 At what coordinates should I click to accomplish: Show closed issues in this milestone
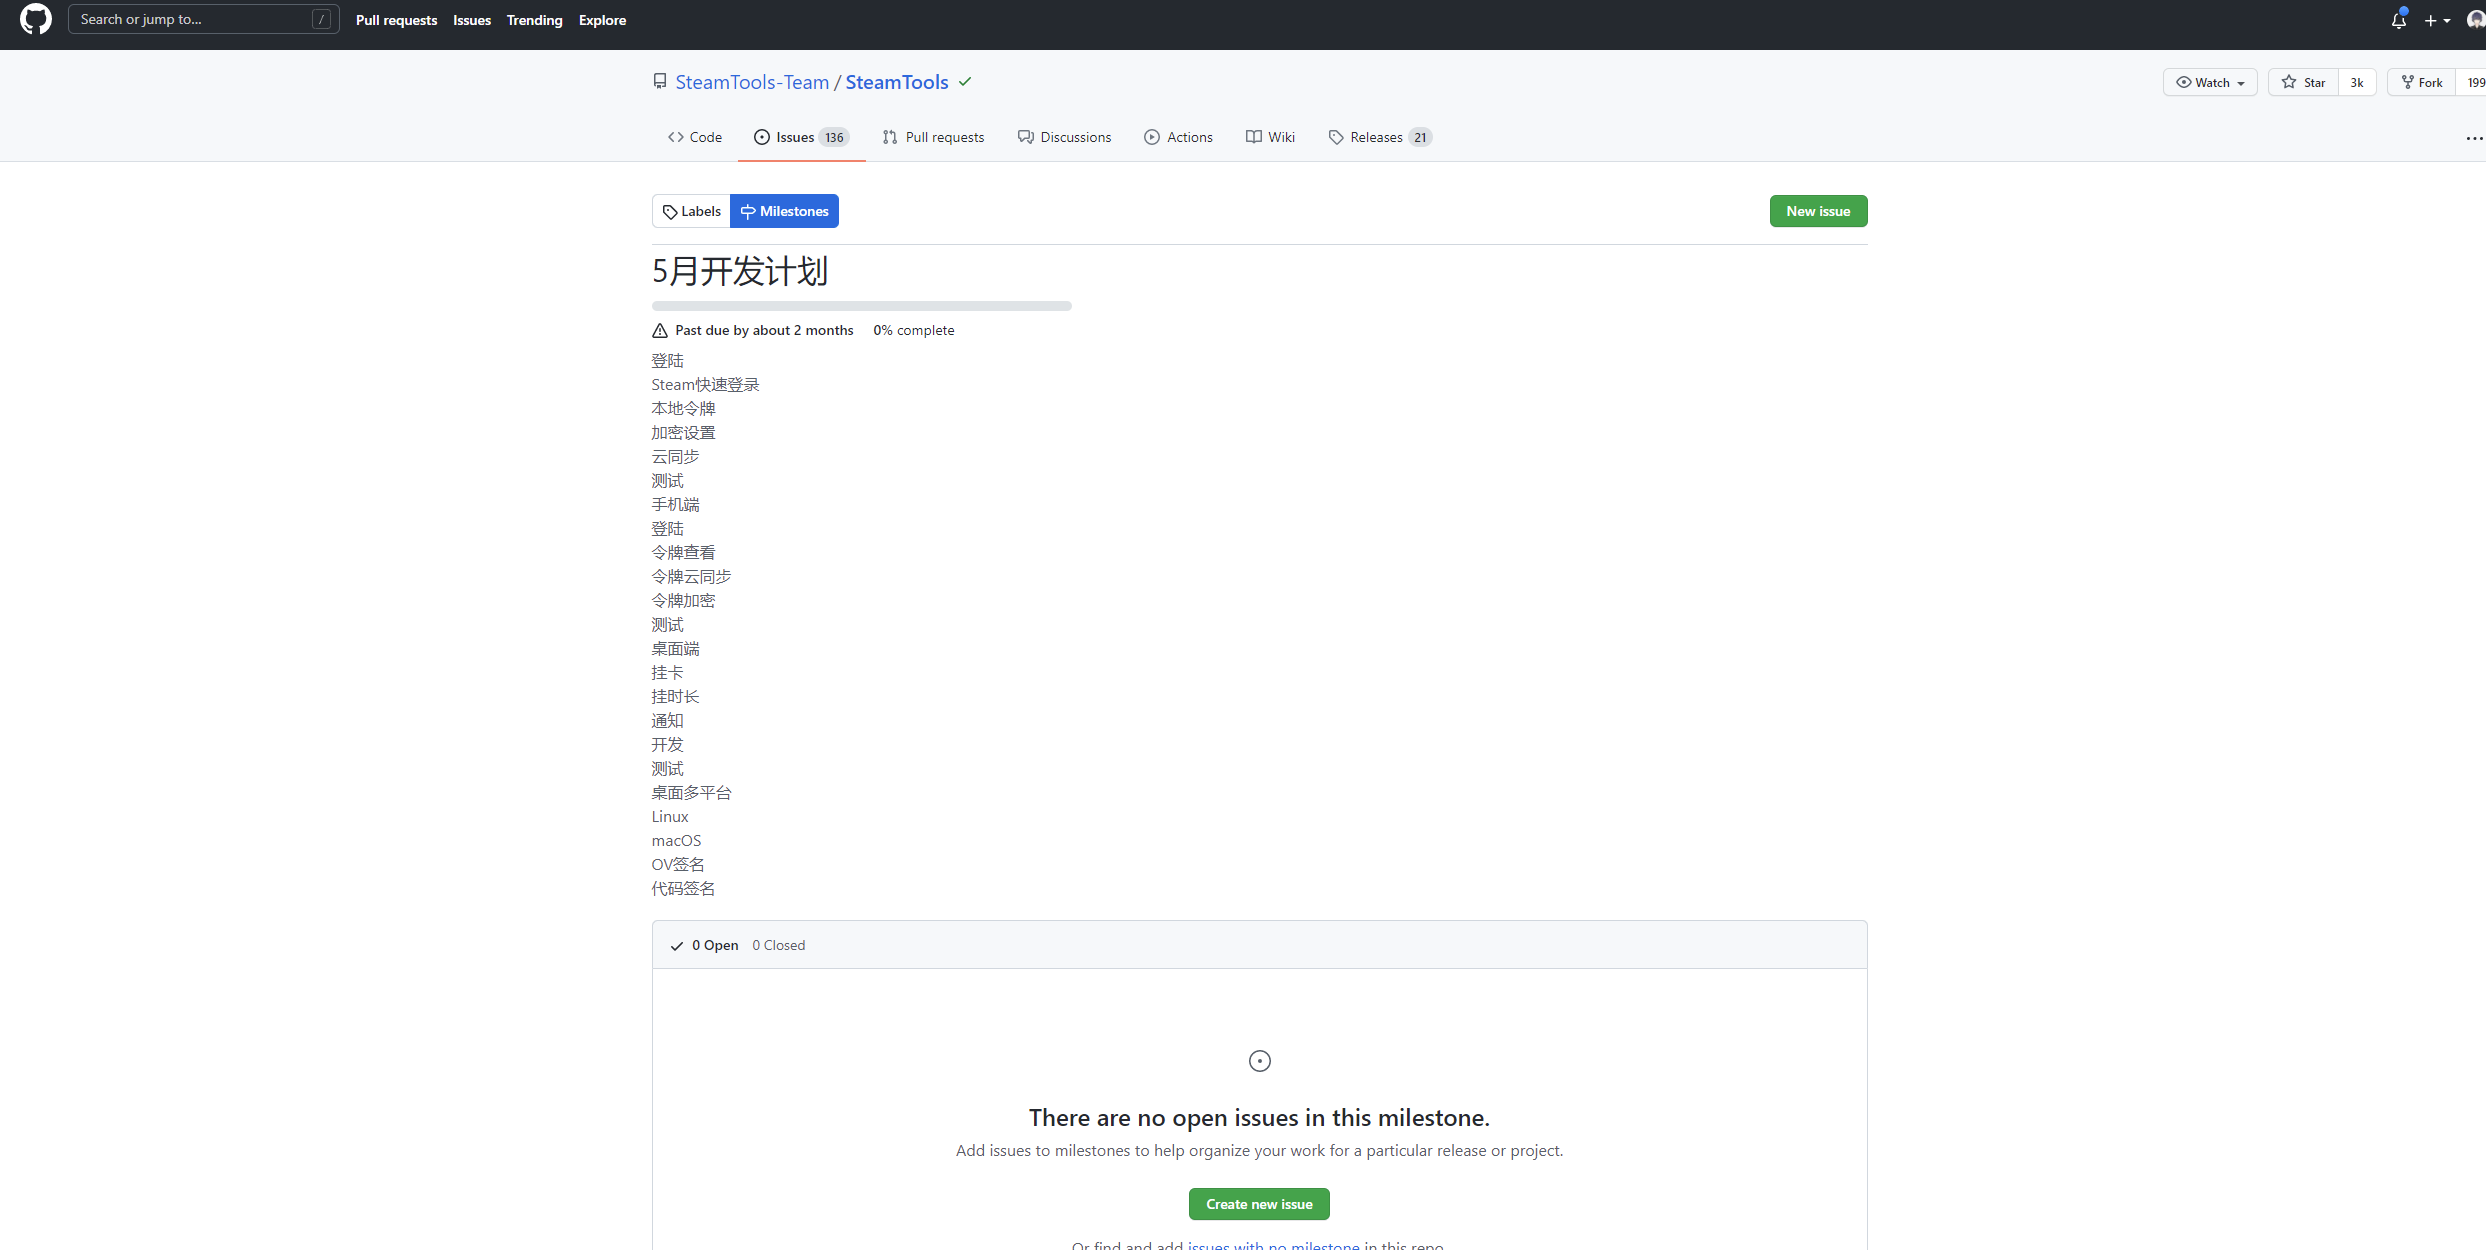[x=778, y=944]
